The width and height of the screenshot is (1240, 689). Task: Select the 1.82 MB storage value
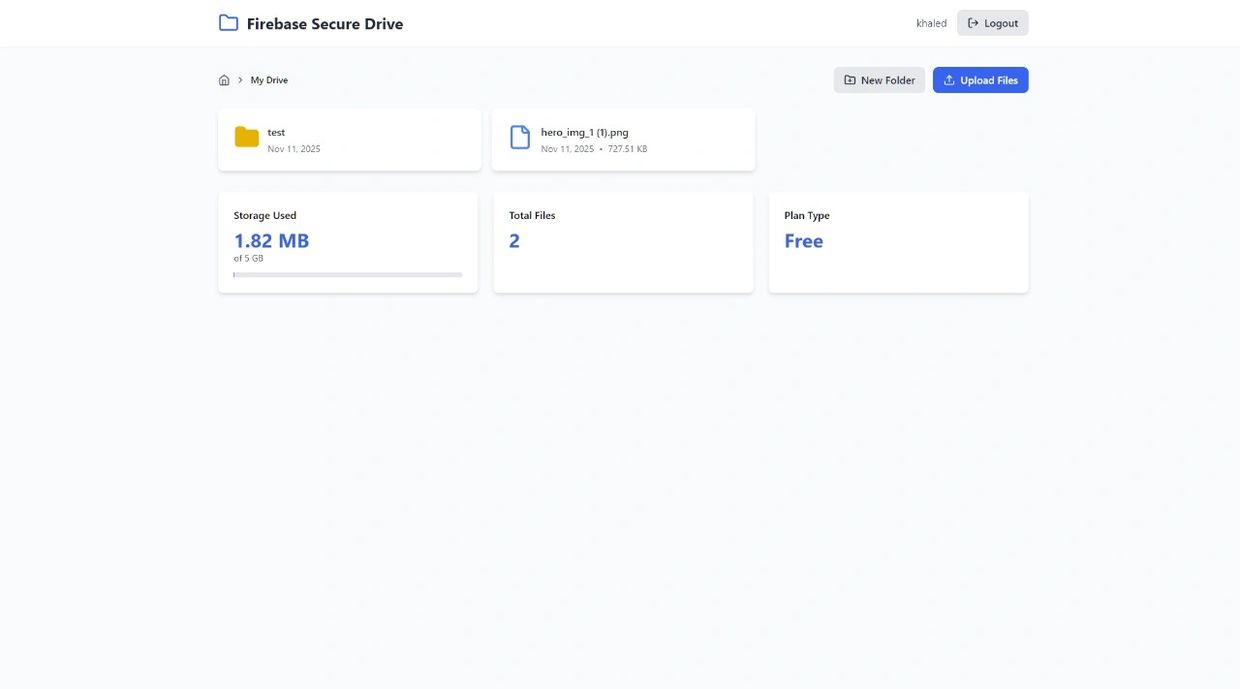coord(271,241)
